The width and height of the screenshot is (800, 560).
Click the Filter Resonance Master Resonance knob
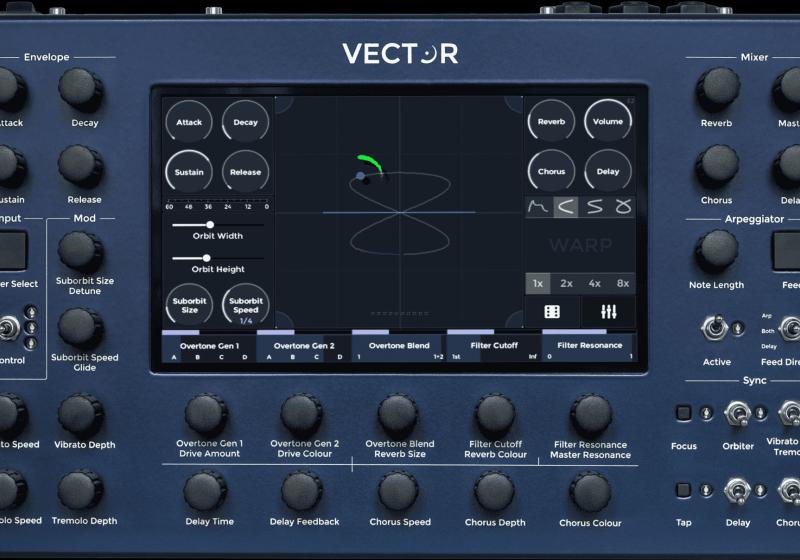(x=590, y=415)
